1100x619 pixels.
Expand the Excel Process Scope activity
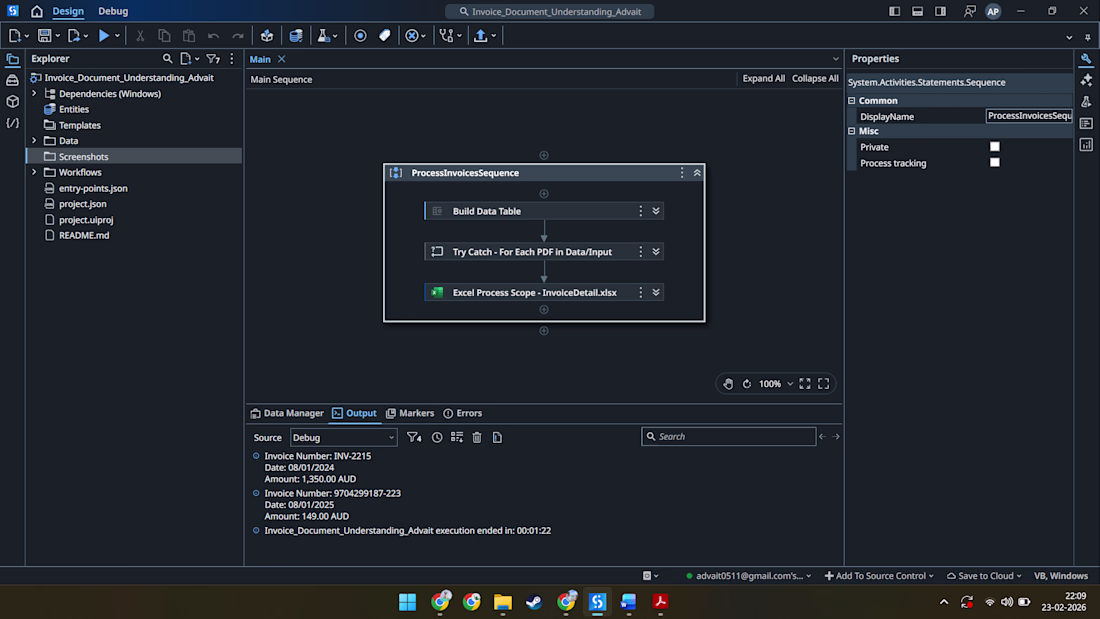pos(656,293)
